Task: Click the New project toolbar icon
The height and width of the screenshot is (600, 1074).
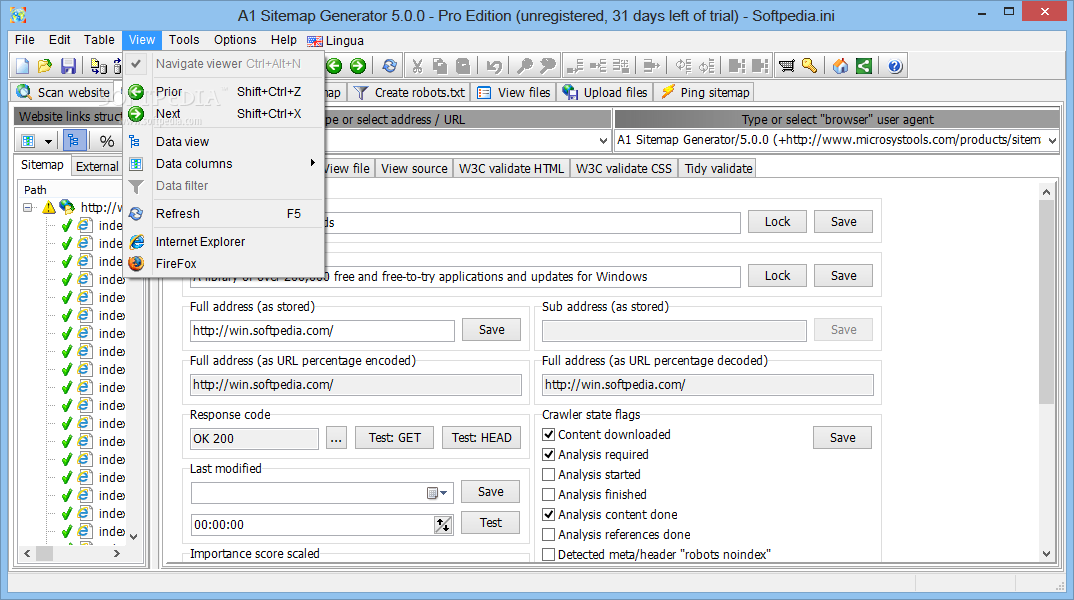Action: click(23, 66)
